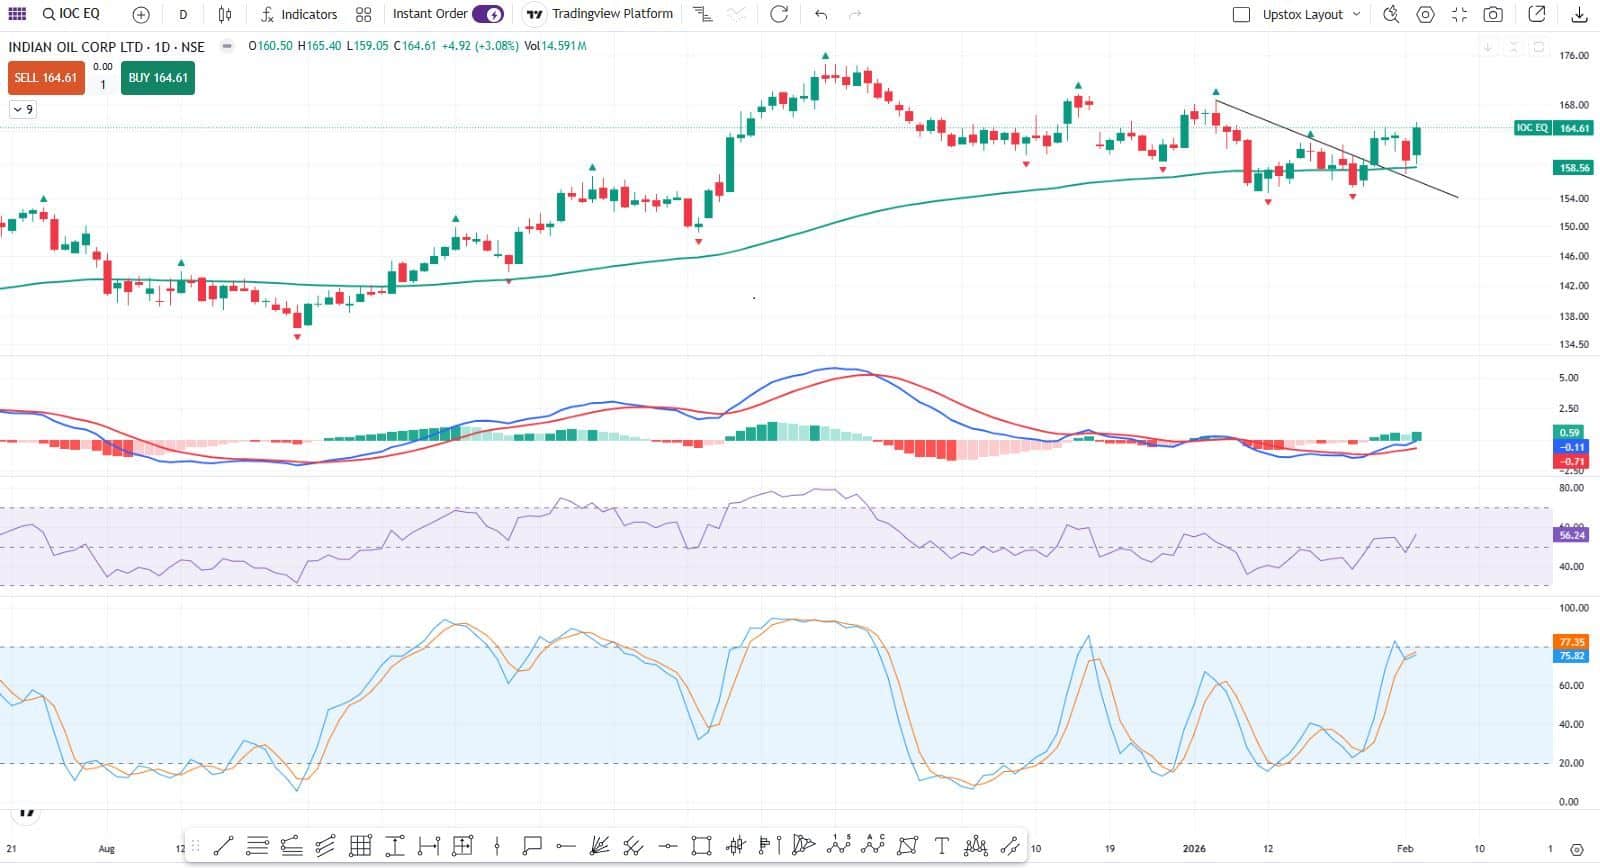Viewport: 1600px width, 868px height.
Task: Toggle the Instant Order switch
Action: coord(488,14)
